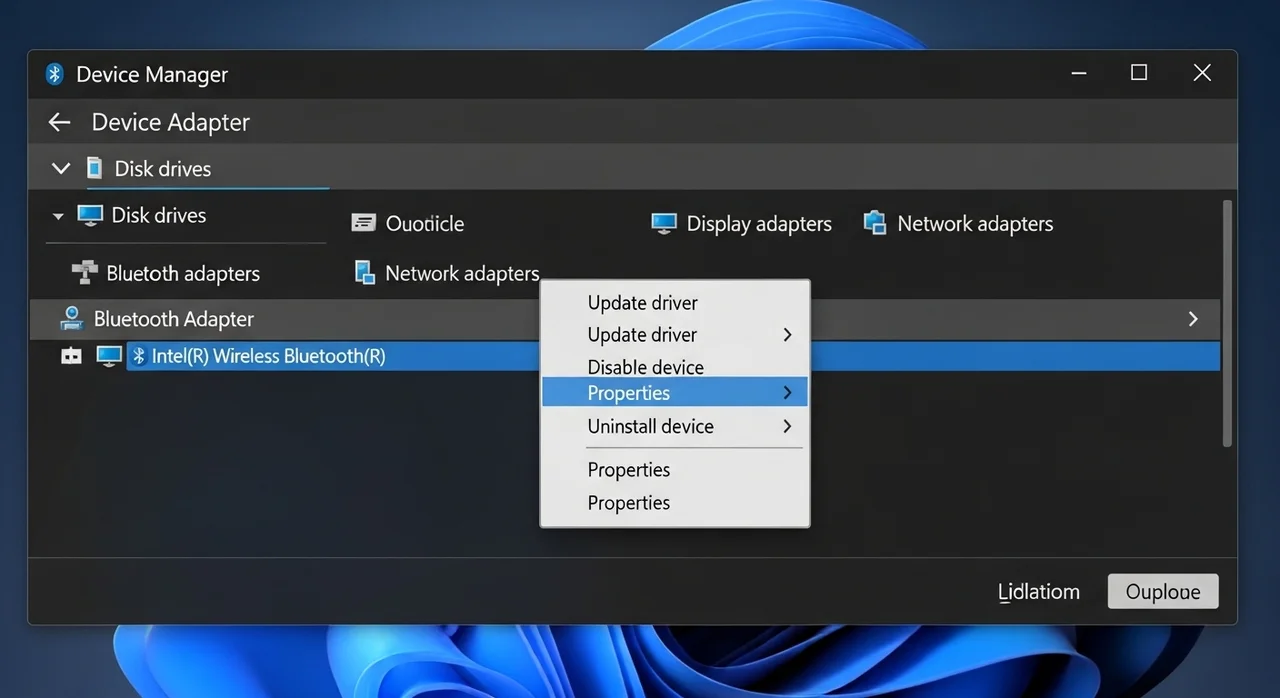This screenshot has width=1280, height=698.
Task: Collapse the Disk drives tree node triangle
Action: (58, 216)
